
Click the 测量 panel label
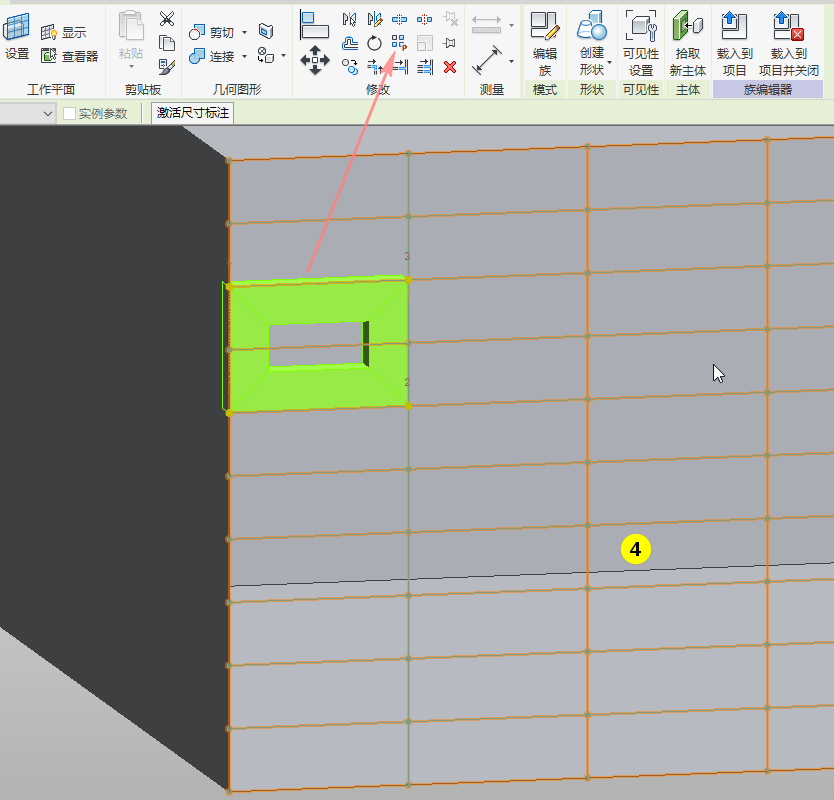(x=491, y=89)
